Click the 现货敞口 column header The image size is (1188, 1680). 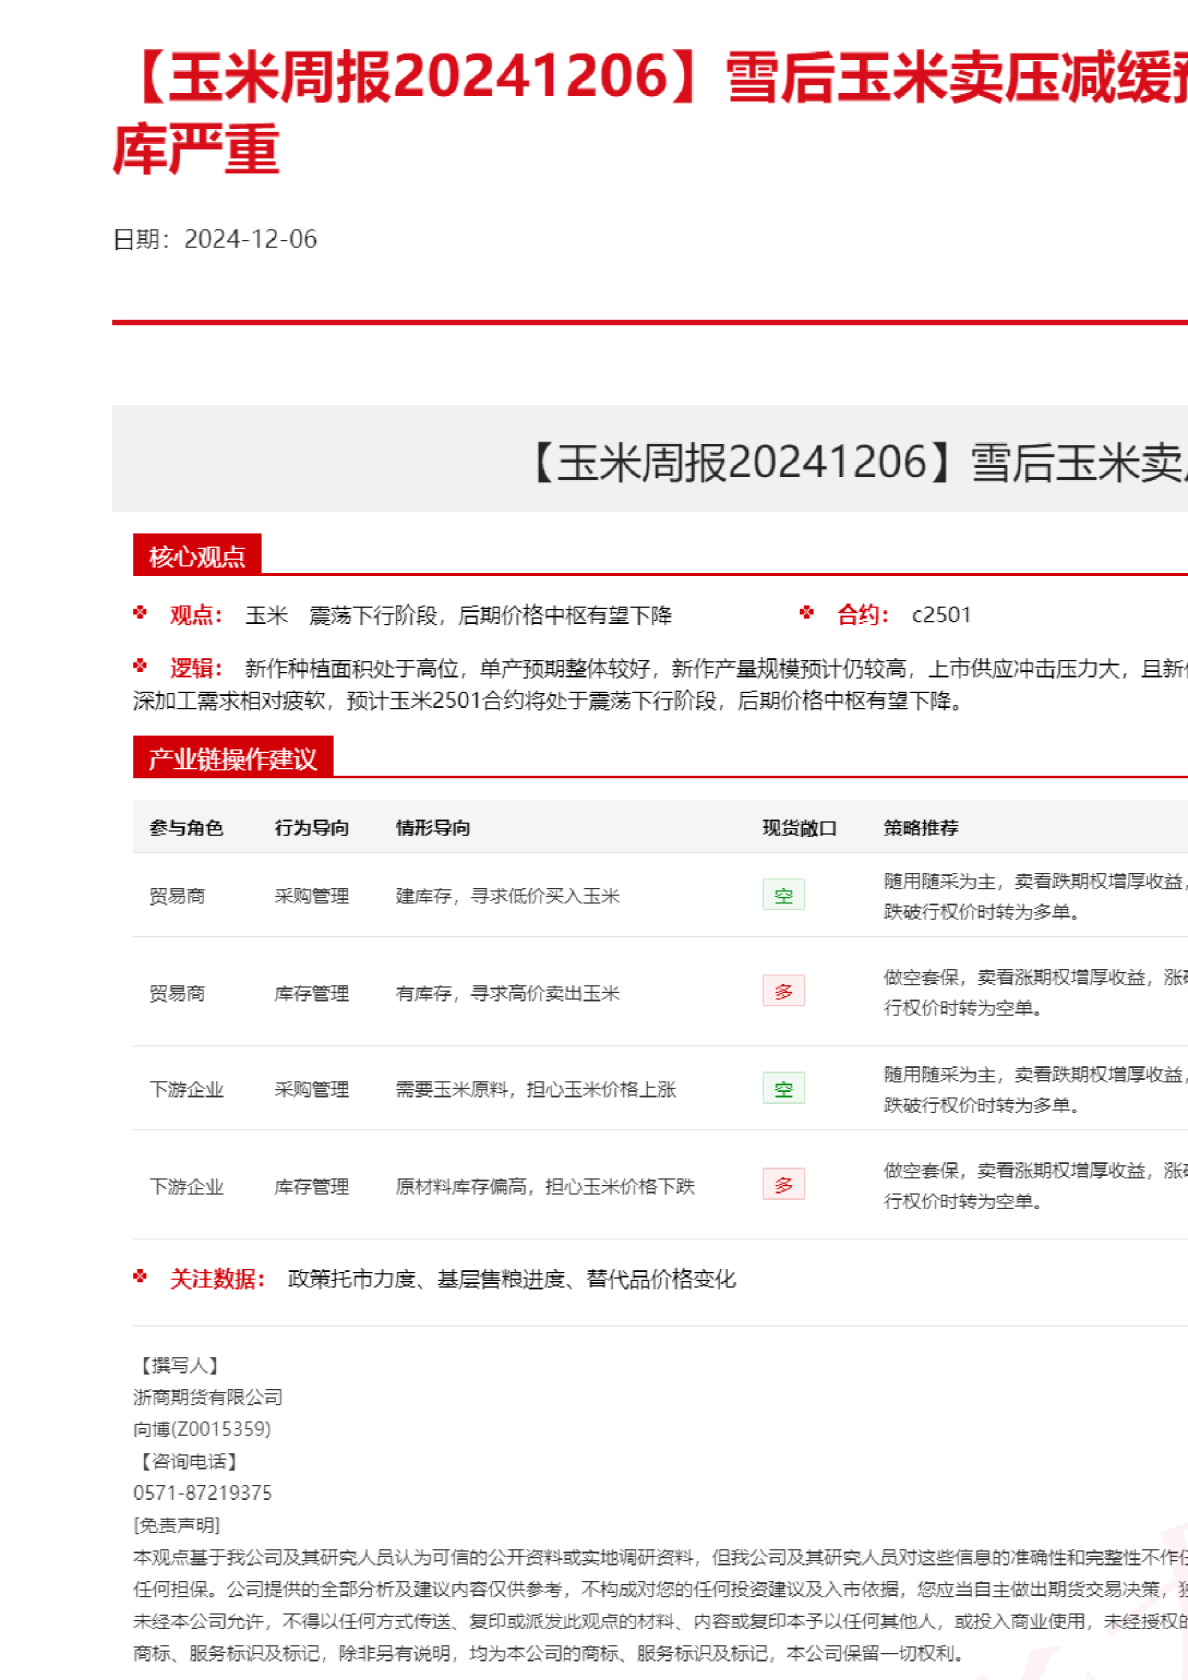(x=799, y=827)
